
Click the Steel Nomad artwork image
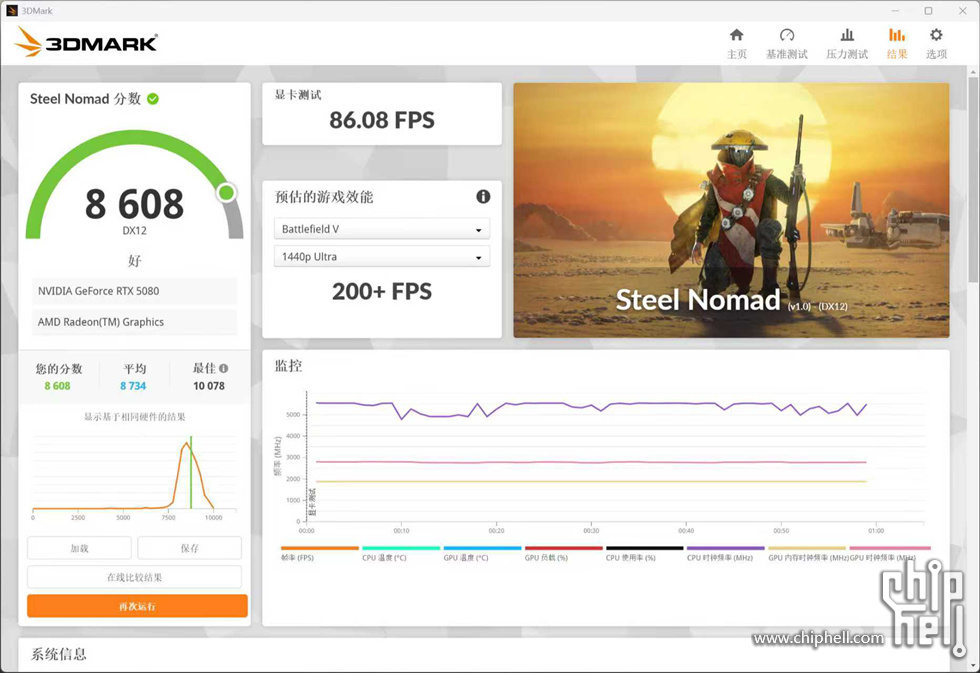731,210
